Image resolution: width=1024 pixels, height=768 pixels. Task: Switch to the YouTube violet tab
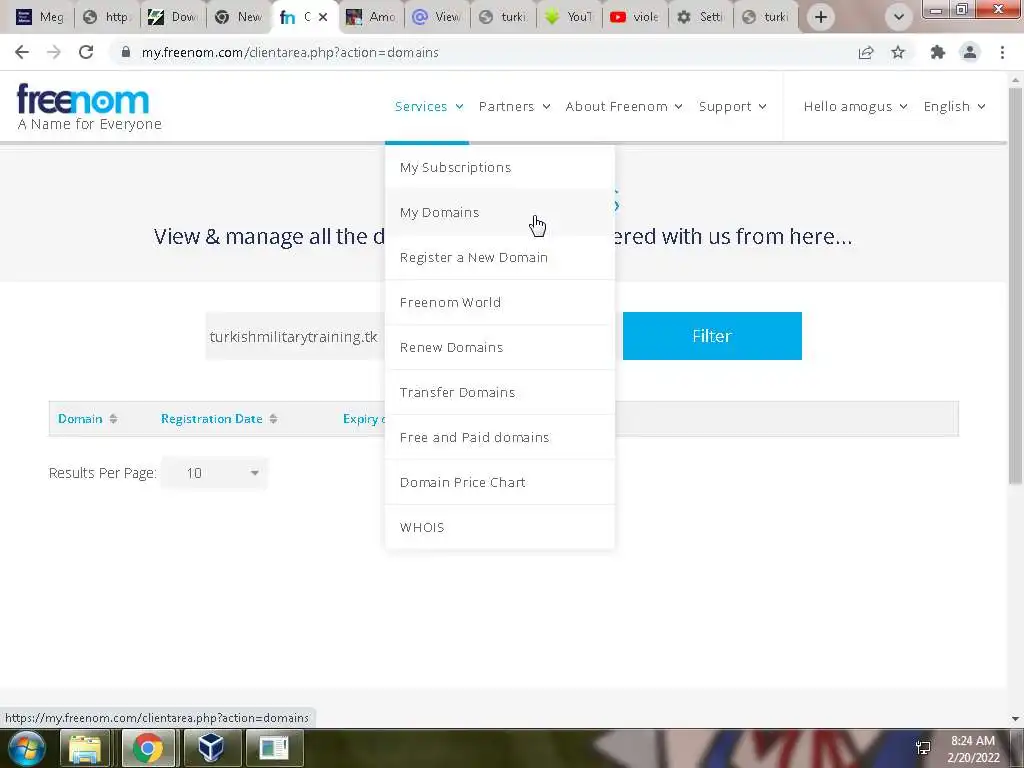point(635,17)
